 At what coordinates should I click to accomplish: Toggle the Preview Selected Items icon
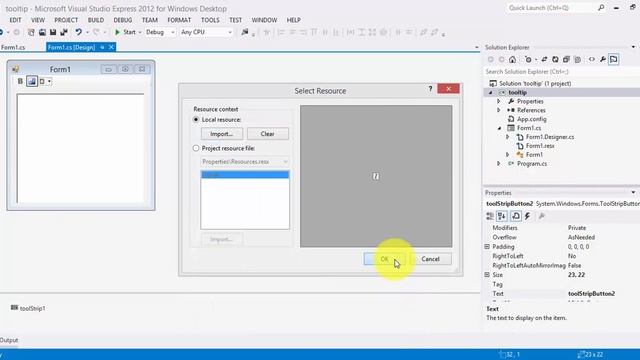point(613,60)
